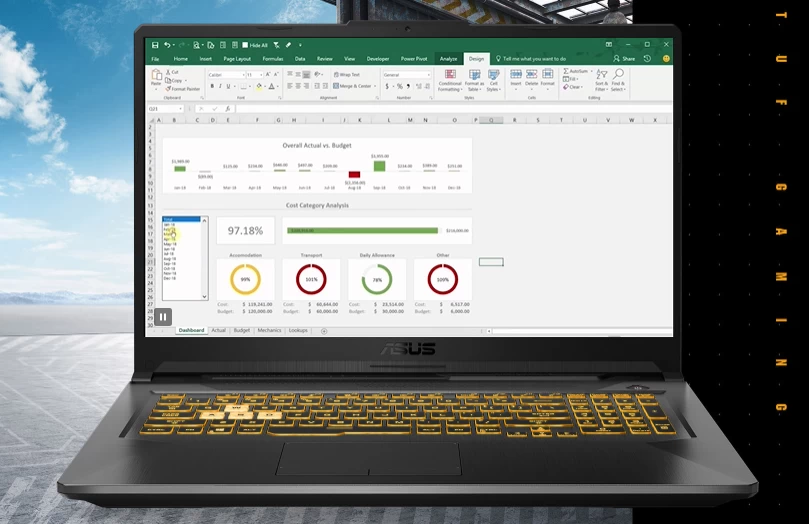Toggle Italic formatting

click(x=220, y=87)
